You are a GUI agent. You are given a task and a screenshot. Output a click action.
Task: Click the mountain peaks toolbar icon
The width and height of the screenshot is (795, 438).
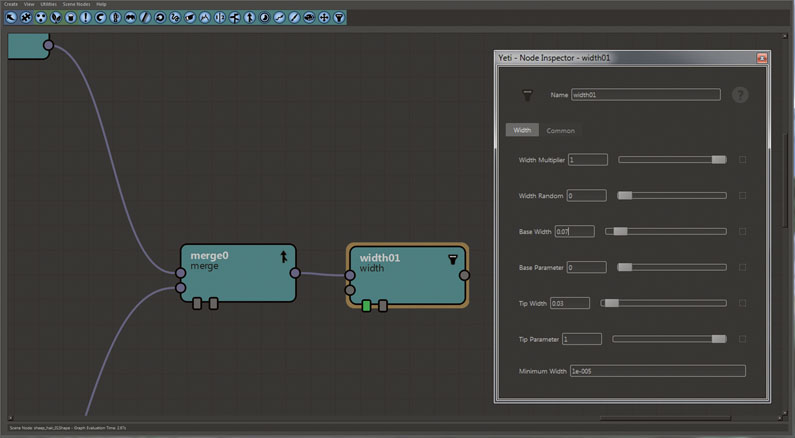(205, 18)
